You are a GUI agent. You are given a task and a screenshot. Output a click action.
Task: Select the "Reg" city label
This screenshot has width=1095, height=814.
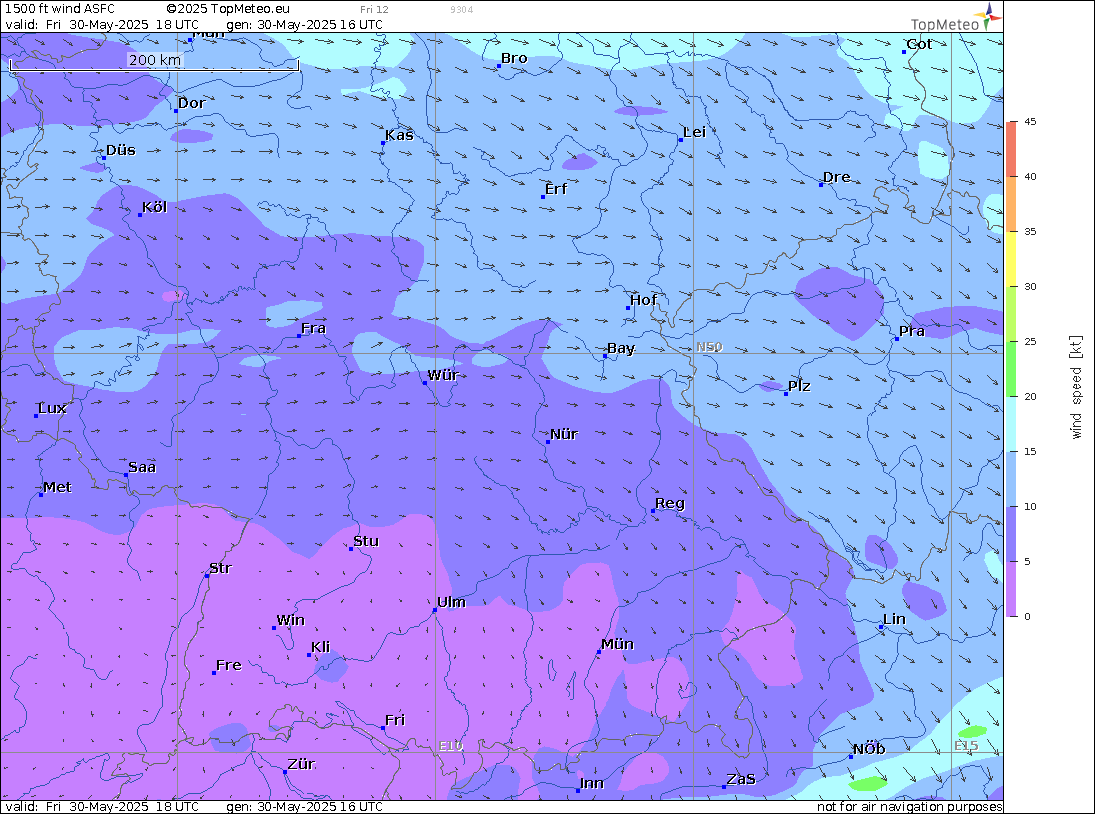670,504
